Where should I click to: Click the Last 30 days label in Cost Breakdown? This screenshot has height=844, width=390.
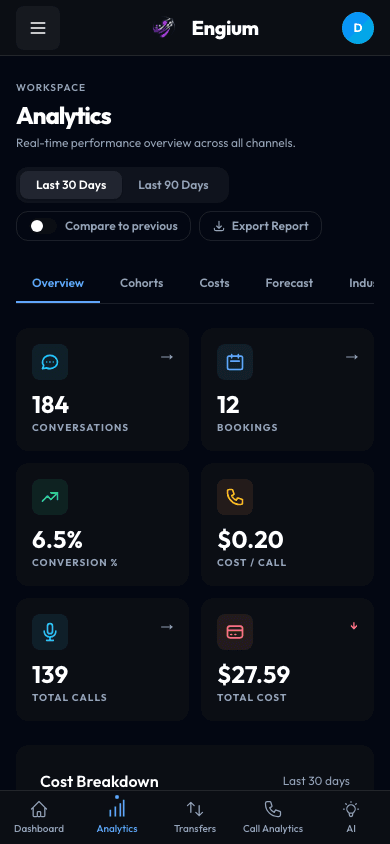coord(316,781)
